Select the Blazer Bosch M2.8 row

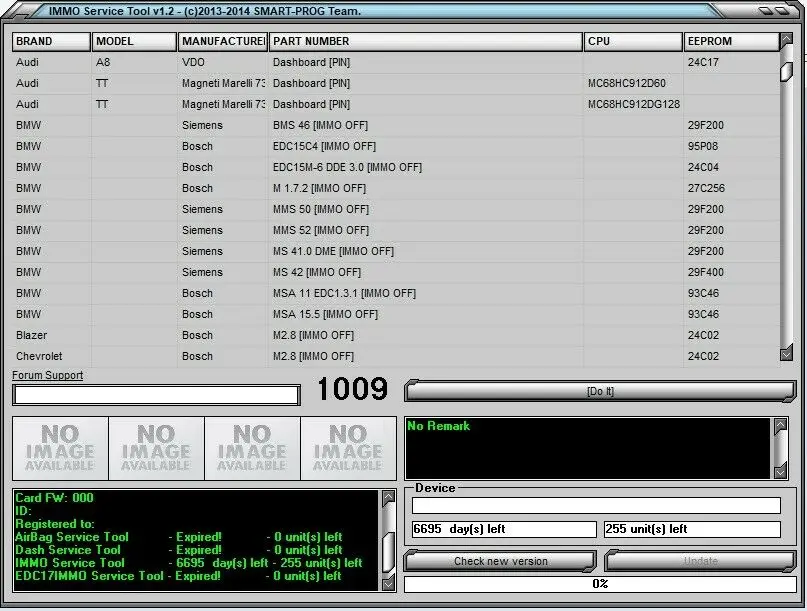pos(300,336)
